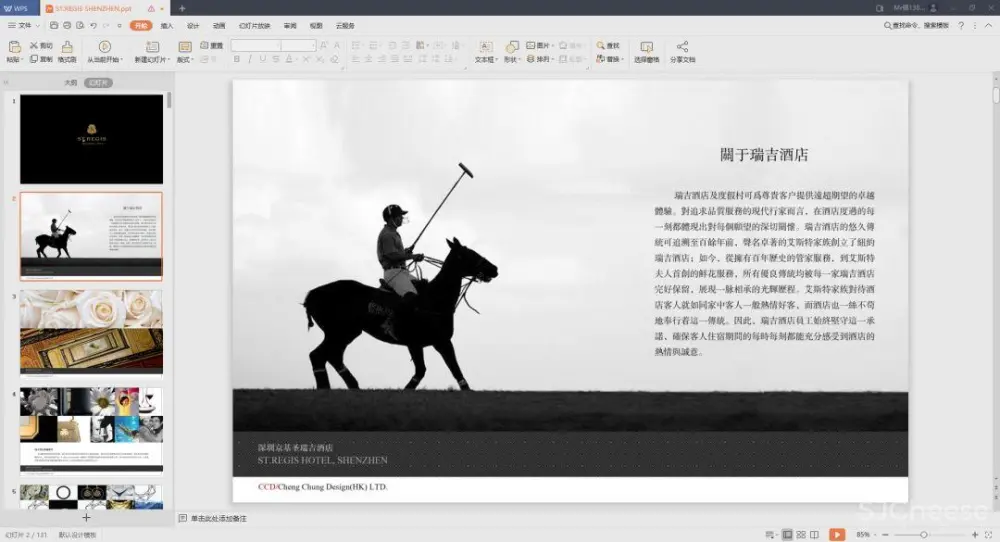Image resolution: width=1000 pixels, height=542 pixels.
Task: Open the Shapes (形状) icon
Action: click(511, 47)
